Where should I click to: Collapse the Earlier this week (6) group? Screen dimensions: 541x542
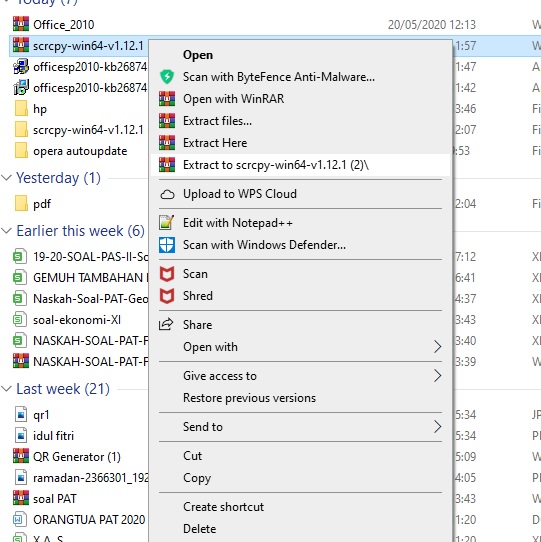point(6,231)
